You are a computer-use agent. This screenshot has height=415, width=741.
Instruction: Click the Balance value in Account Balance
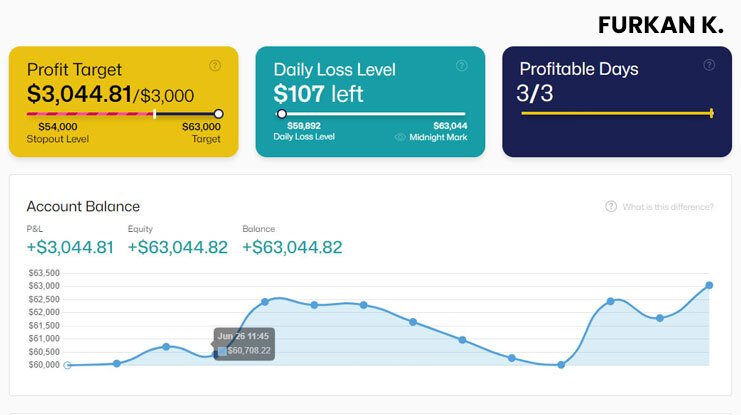click(x=292, y=248)
